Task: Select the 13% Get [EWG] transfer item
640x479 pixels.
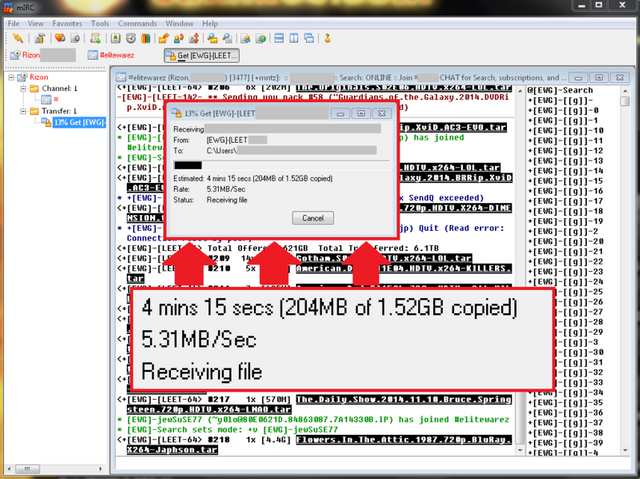Action: click(x=79, y=122)
